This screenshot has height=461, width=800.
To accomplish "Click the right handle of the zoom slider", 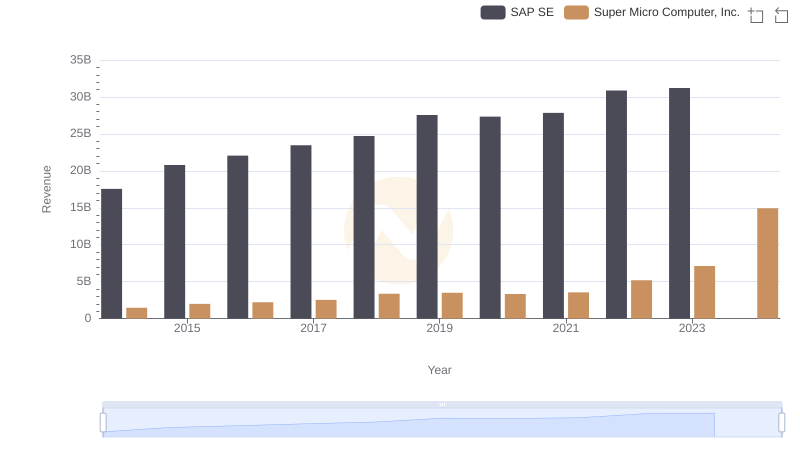I will (x=782, y=423).
